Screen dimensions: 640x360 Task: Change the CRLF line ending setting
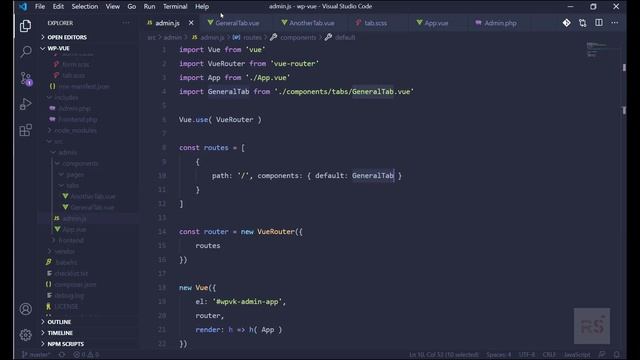[549, 355]
